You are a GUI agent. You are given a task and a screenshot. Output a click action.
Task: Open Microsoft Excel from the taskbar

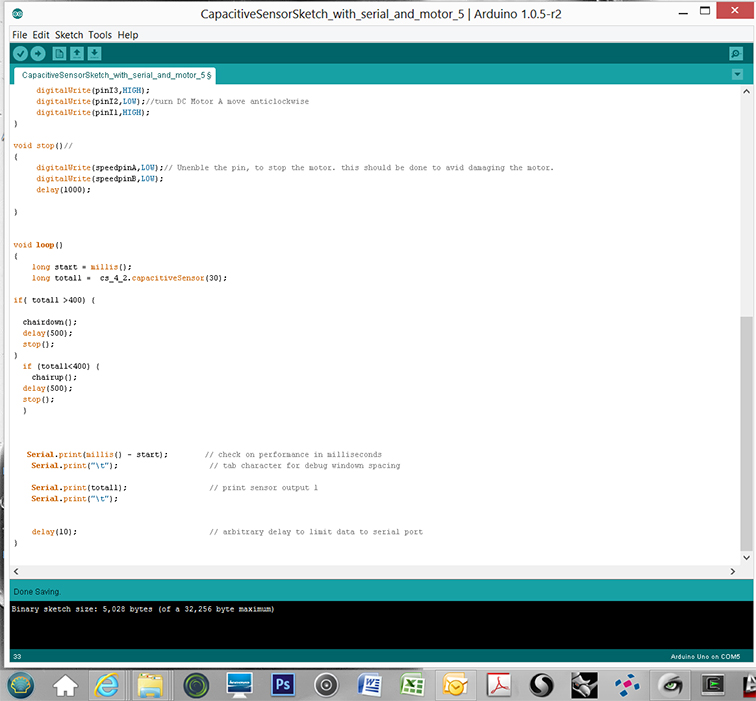(x=412, y=685)
